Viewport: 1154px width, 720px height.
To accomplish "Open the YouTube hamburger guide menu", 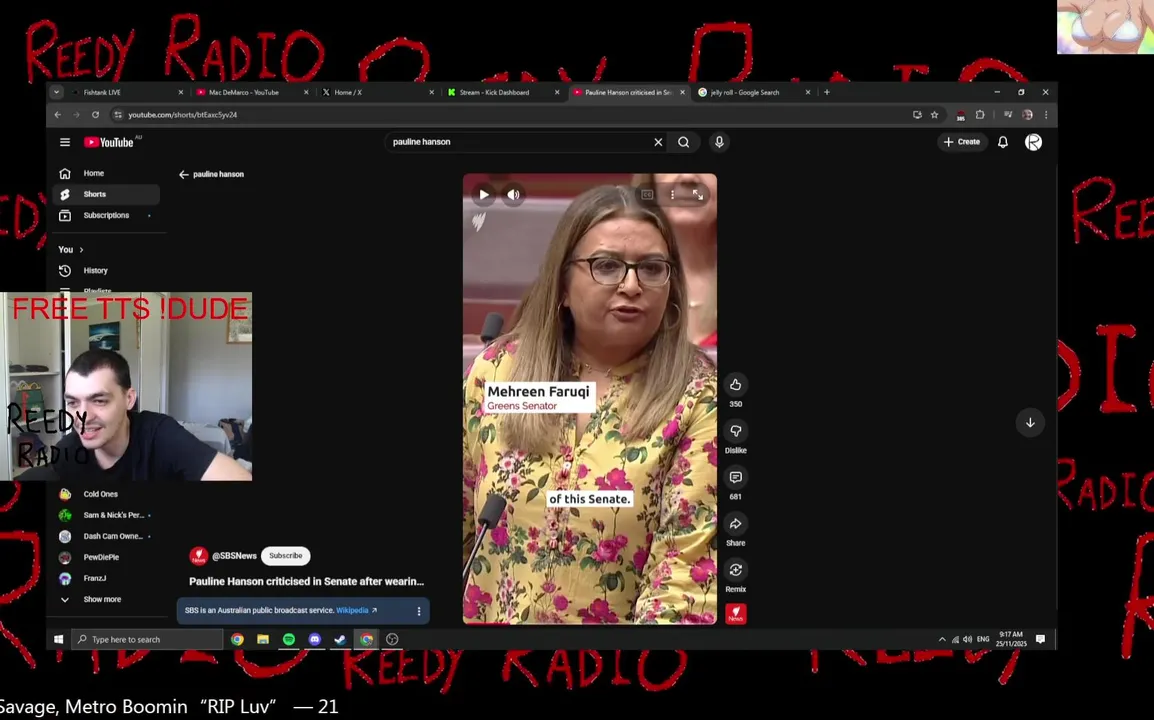I will [x=65, y=142].
